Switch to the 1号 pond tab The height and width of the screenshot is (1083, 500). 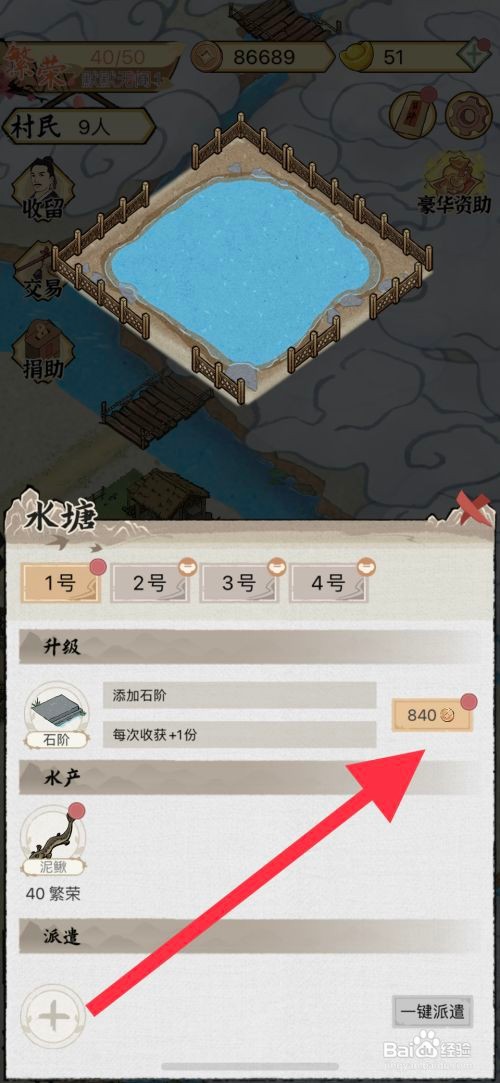click(x=61, y=584)
